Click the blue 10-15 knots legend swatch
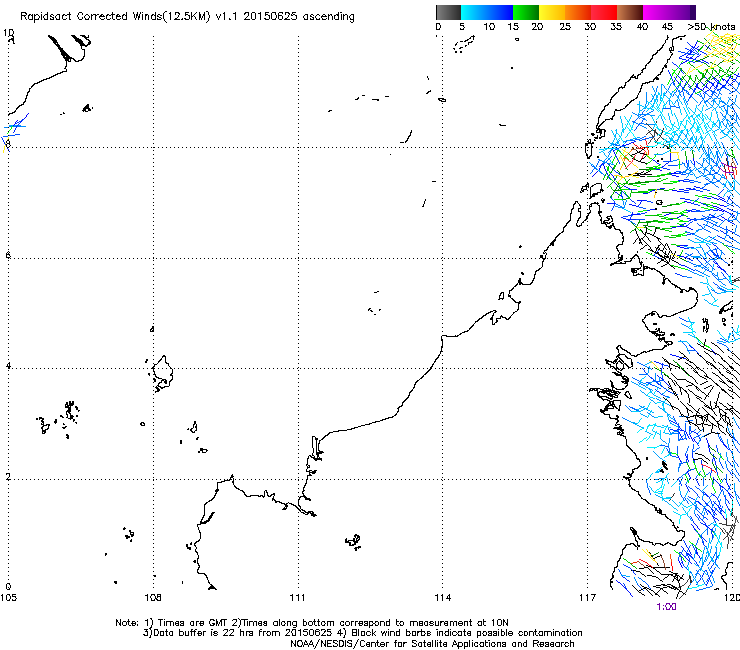This screenshot has width=740, height=650. 500,12
